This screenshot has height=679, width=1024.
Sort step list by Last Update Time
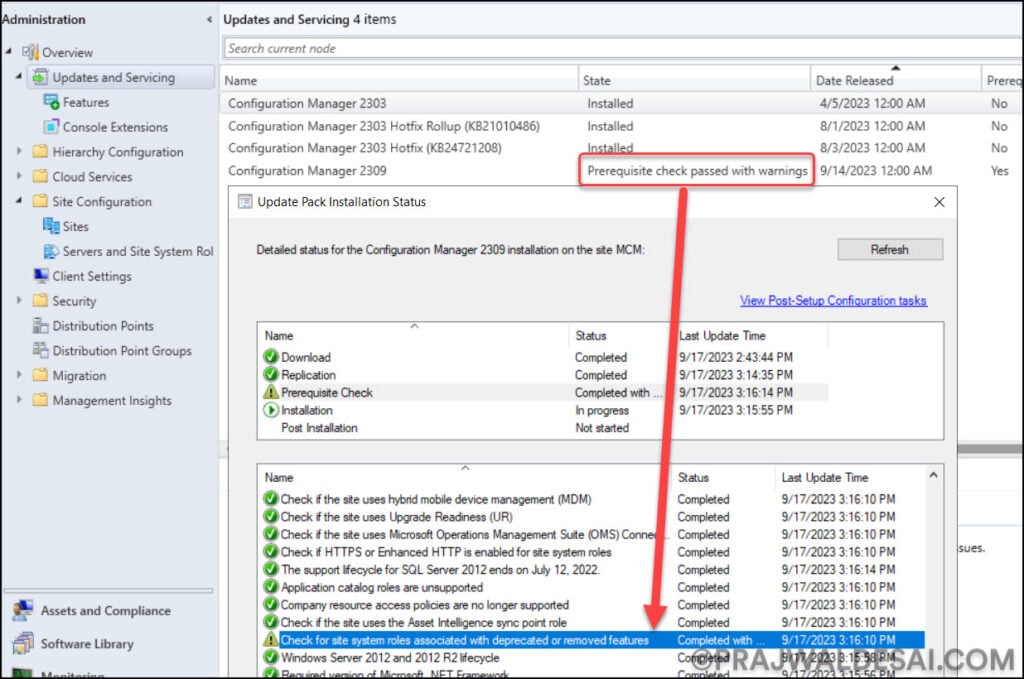[751, 336]
